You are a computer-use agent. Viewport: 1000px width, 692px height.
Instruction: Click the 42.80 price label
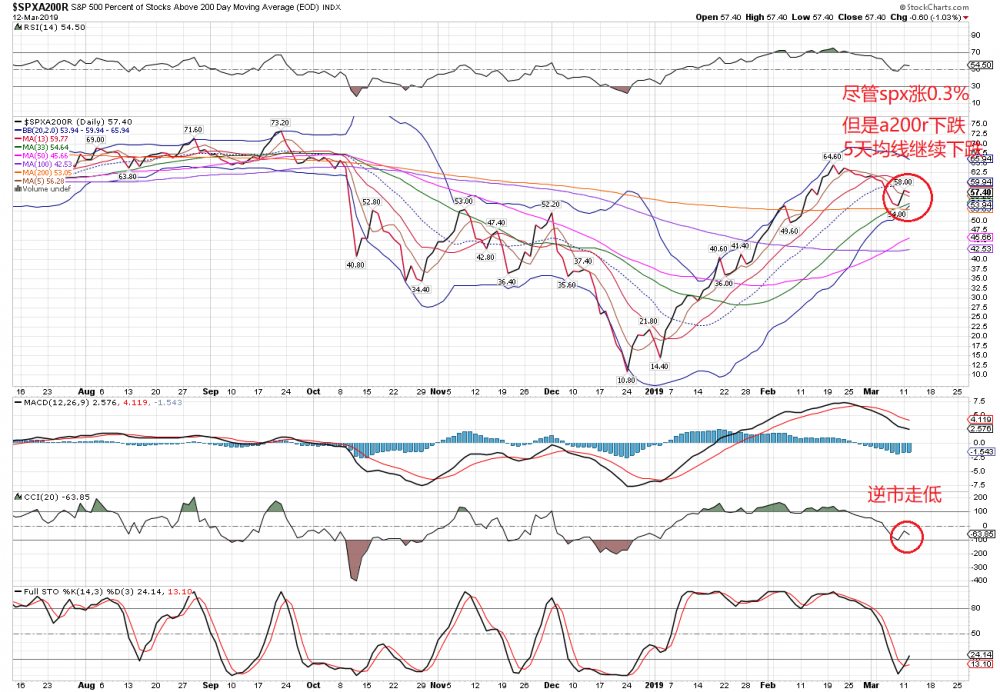point(485,257)
